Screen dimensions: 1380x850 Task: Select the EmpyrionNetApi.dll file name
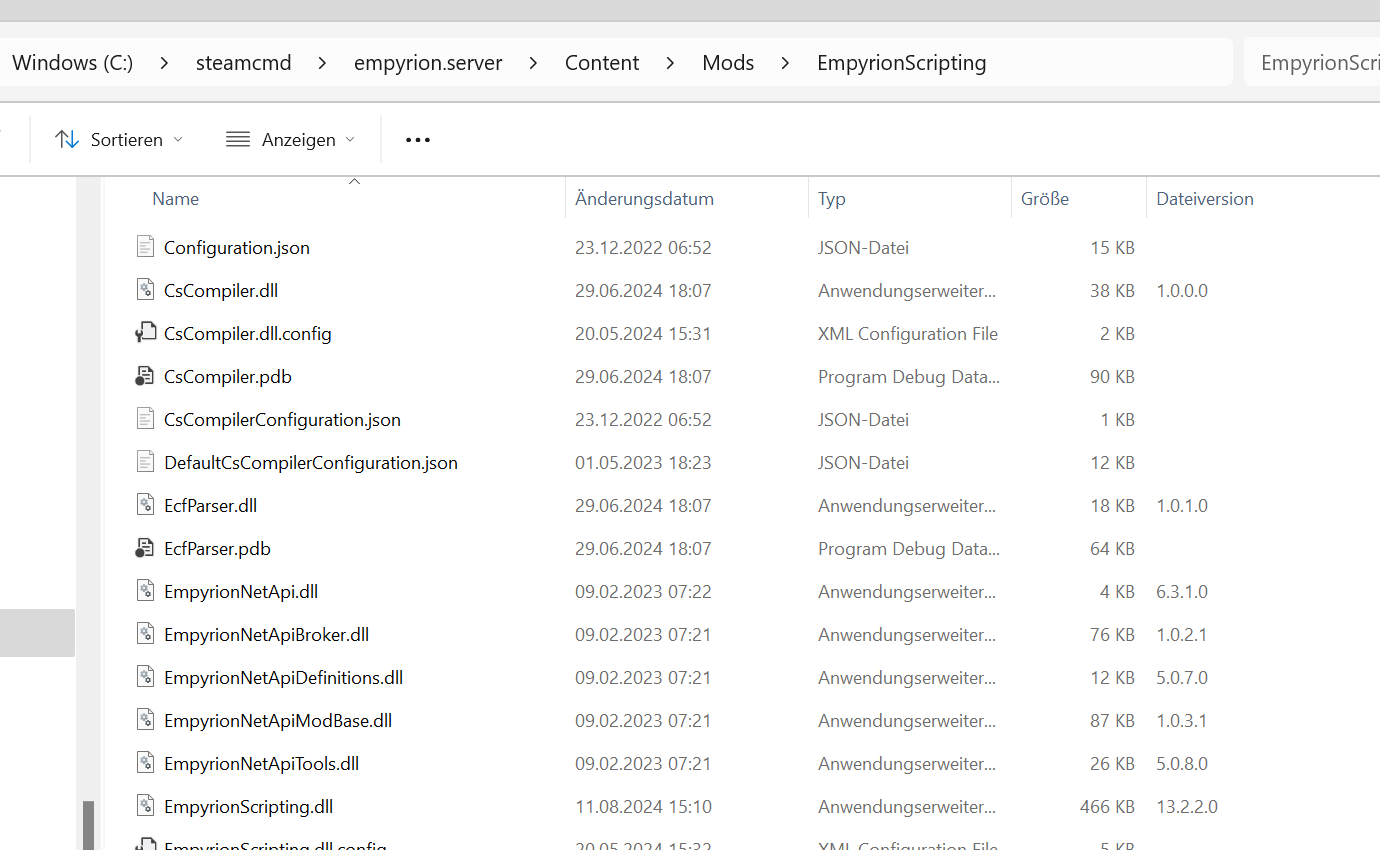(x=241, y=591)
